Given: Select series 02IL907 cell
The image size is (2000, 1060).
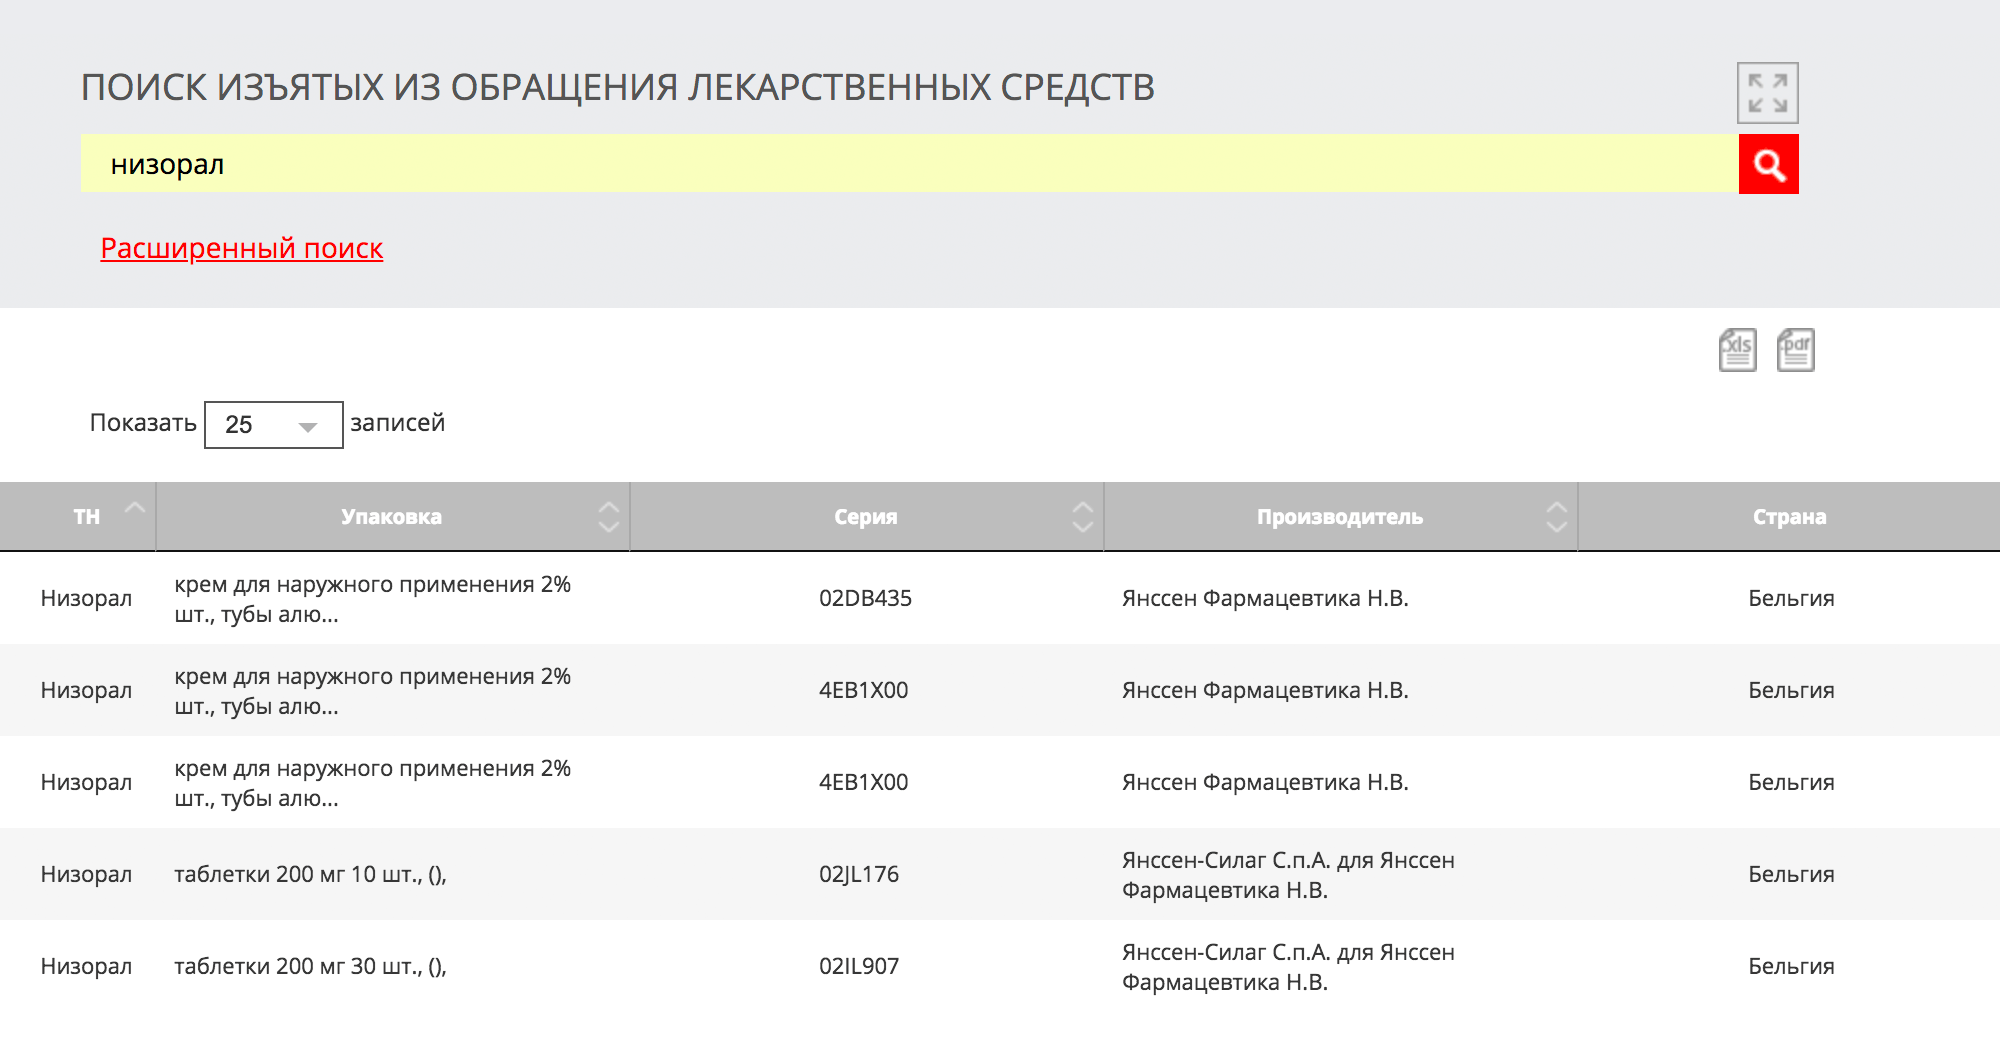Looking at the screenshot, I should point(859,966).
